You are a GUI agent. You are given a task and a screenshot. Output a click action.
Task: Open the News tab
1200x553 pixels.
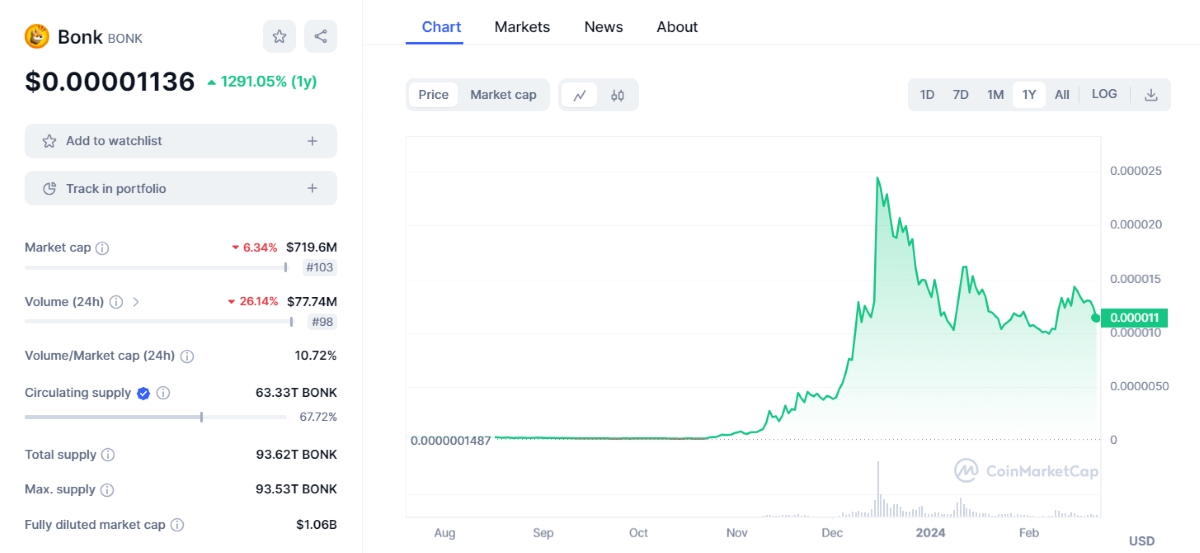click(x=603, y=27)
